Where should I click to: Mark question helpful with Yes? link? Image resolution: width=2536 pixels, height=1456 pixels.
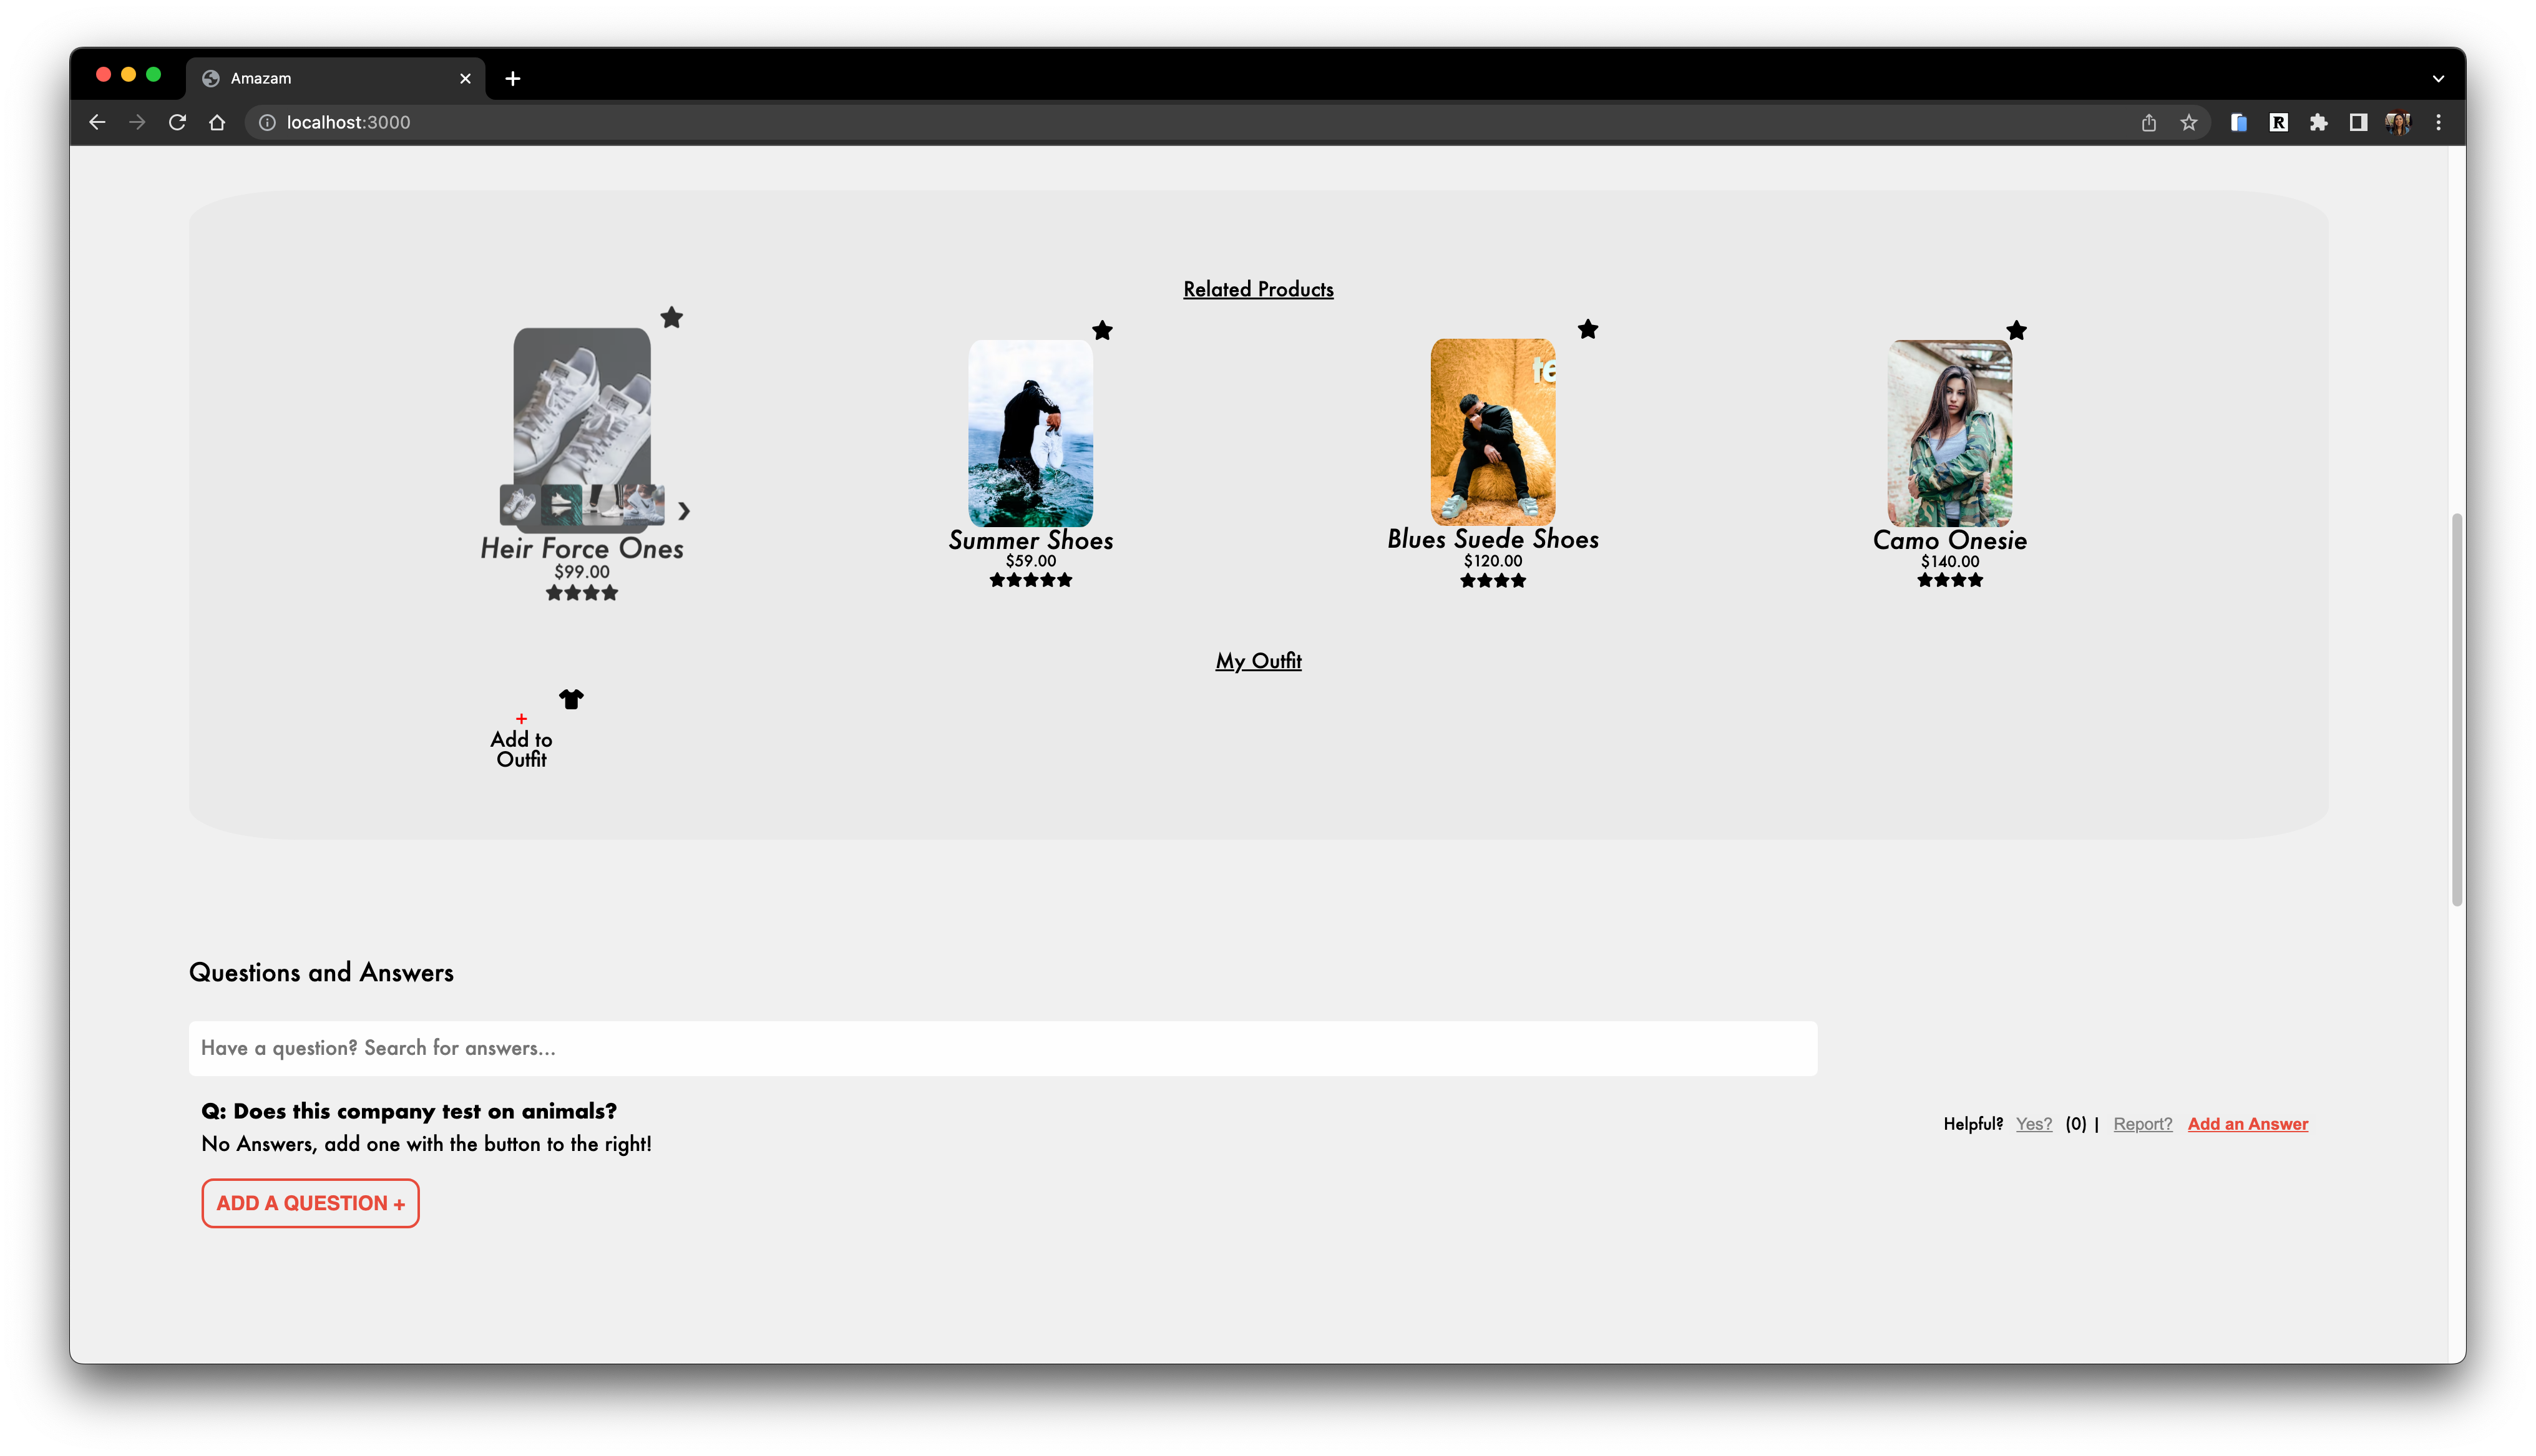click(x=2033, y=1124)
